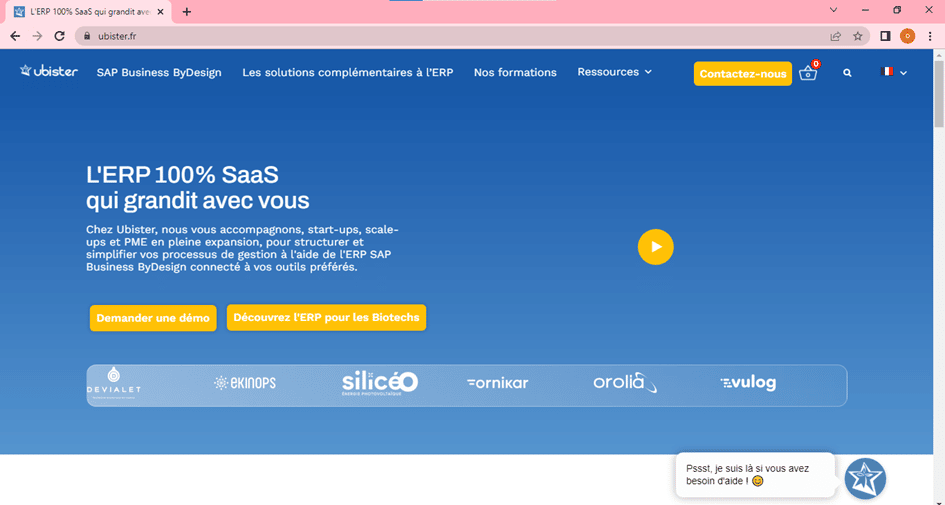945x505 pixels.
Task: Reload the page using the refresh icon
Action: click(x=59, y=36)
